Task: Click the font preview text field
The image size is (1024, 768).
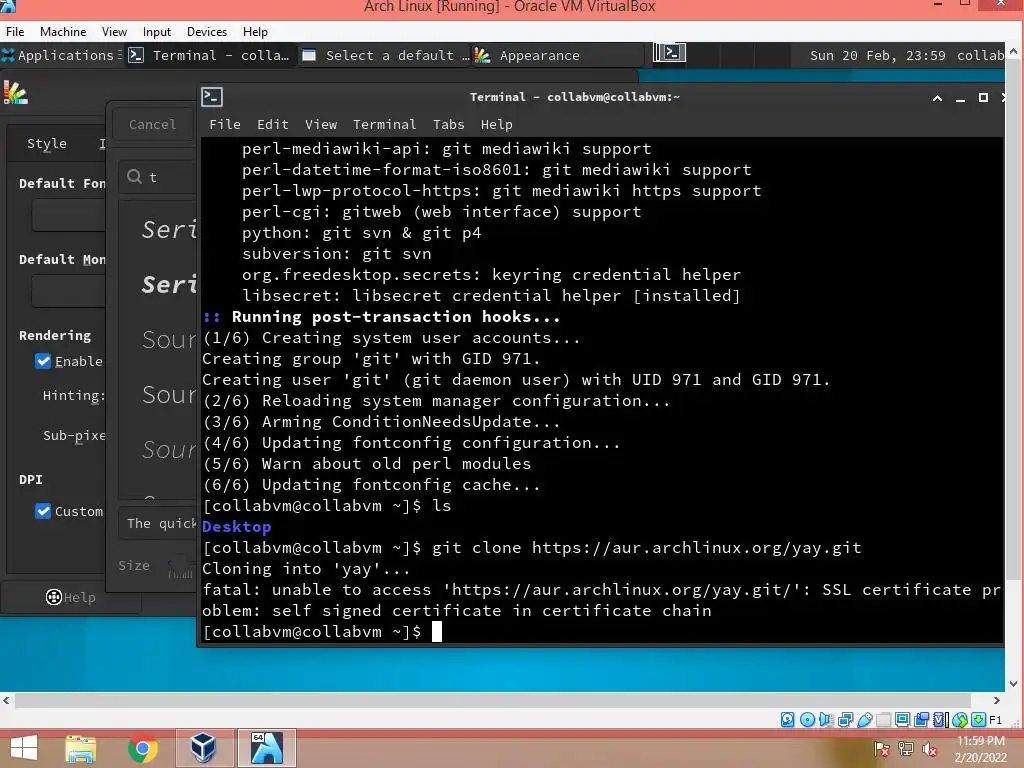Action: [159, 523]
